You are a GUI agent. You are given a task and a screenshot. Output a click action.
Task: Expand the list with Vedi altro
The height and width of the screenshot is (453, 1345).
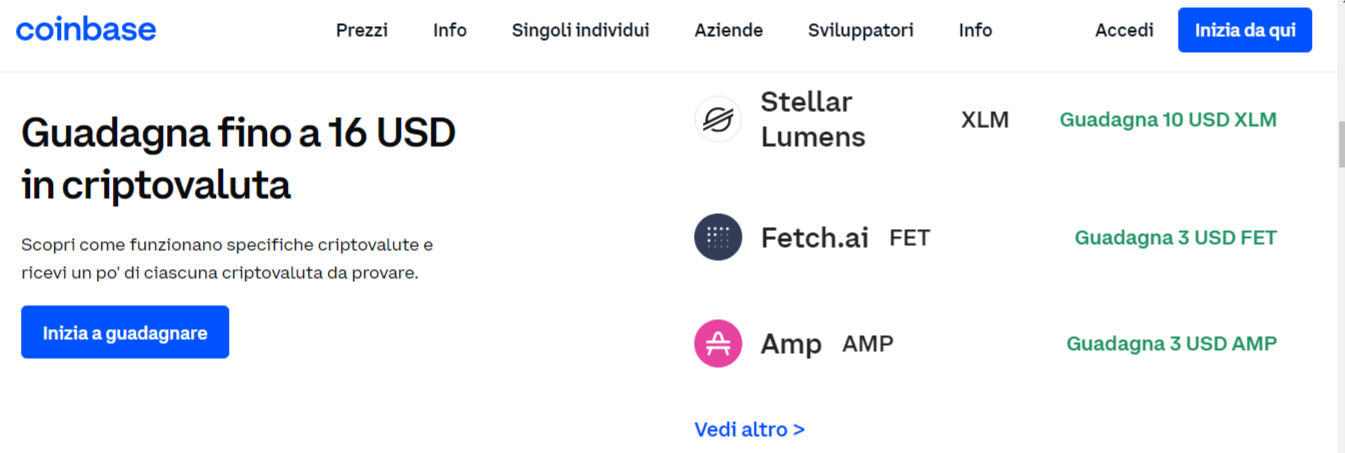pos(749,430)
